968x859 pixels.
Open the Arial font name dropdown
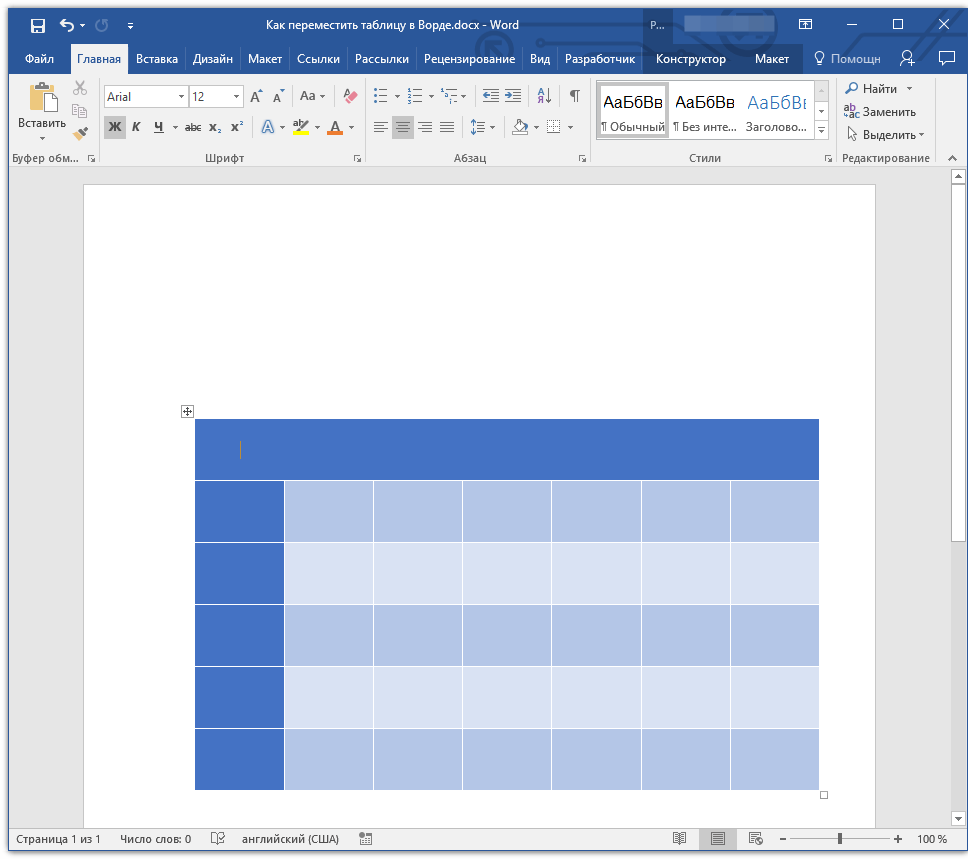(181, 97)
